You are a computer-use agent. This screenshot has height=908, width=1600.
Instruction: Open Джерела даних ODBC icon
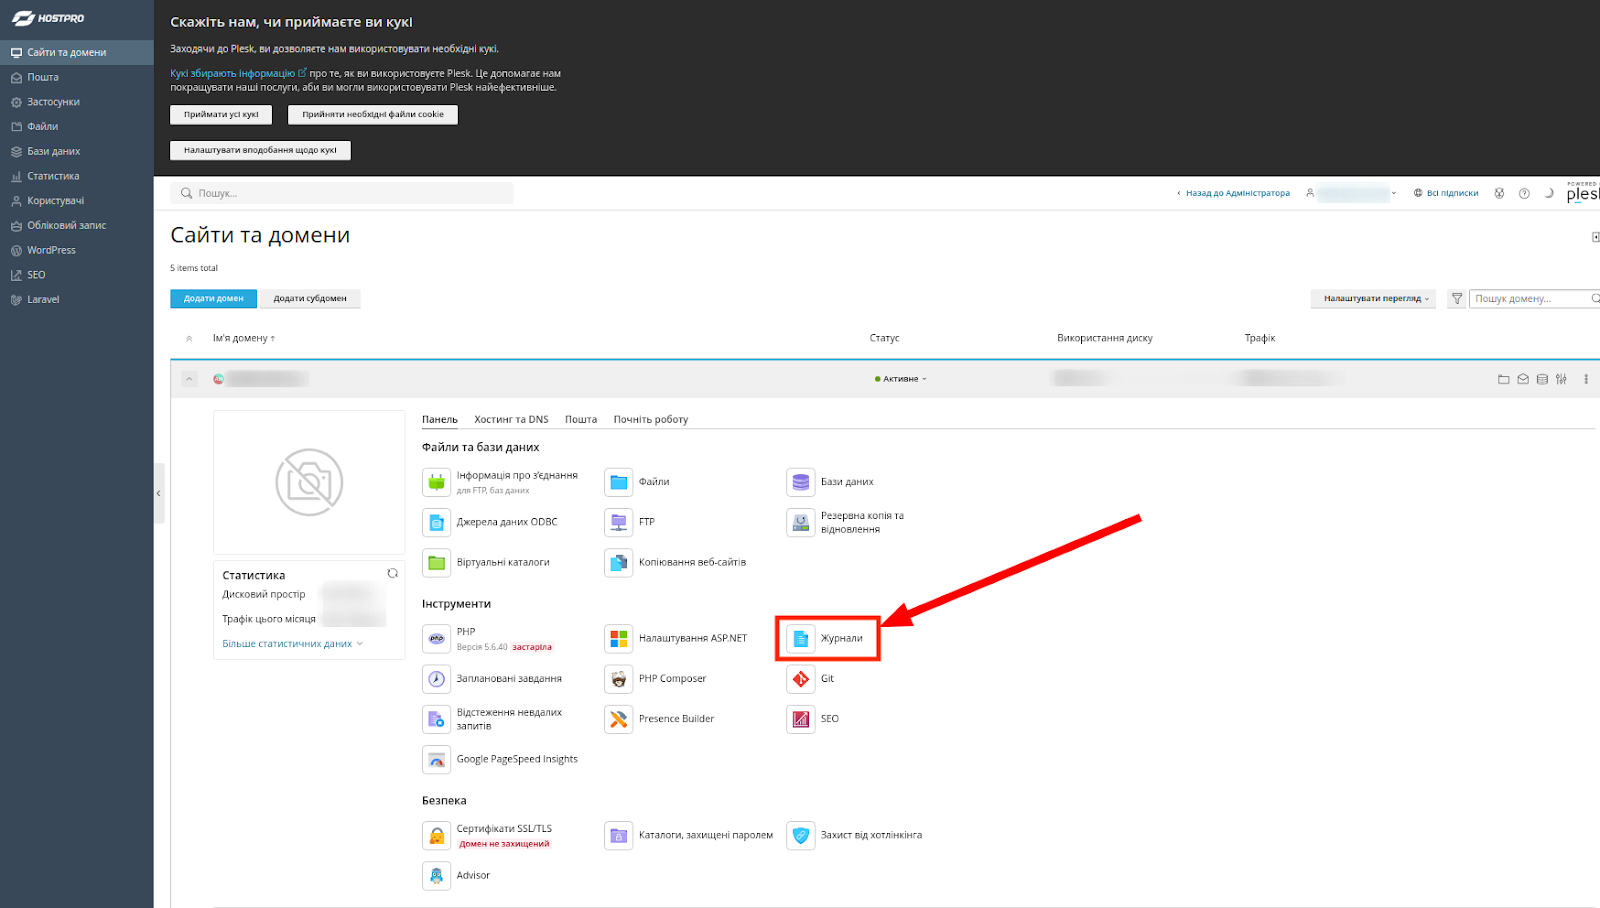point(437,522)
